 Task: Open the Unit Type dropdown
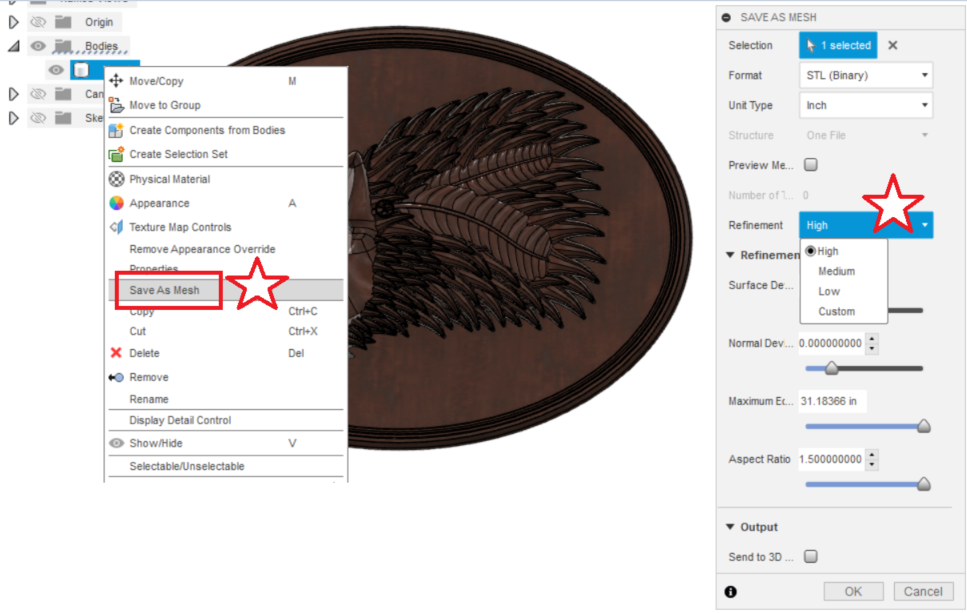[x=865, y=105]
